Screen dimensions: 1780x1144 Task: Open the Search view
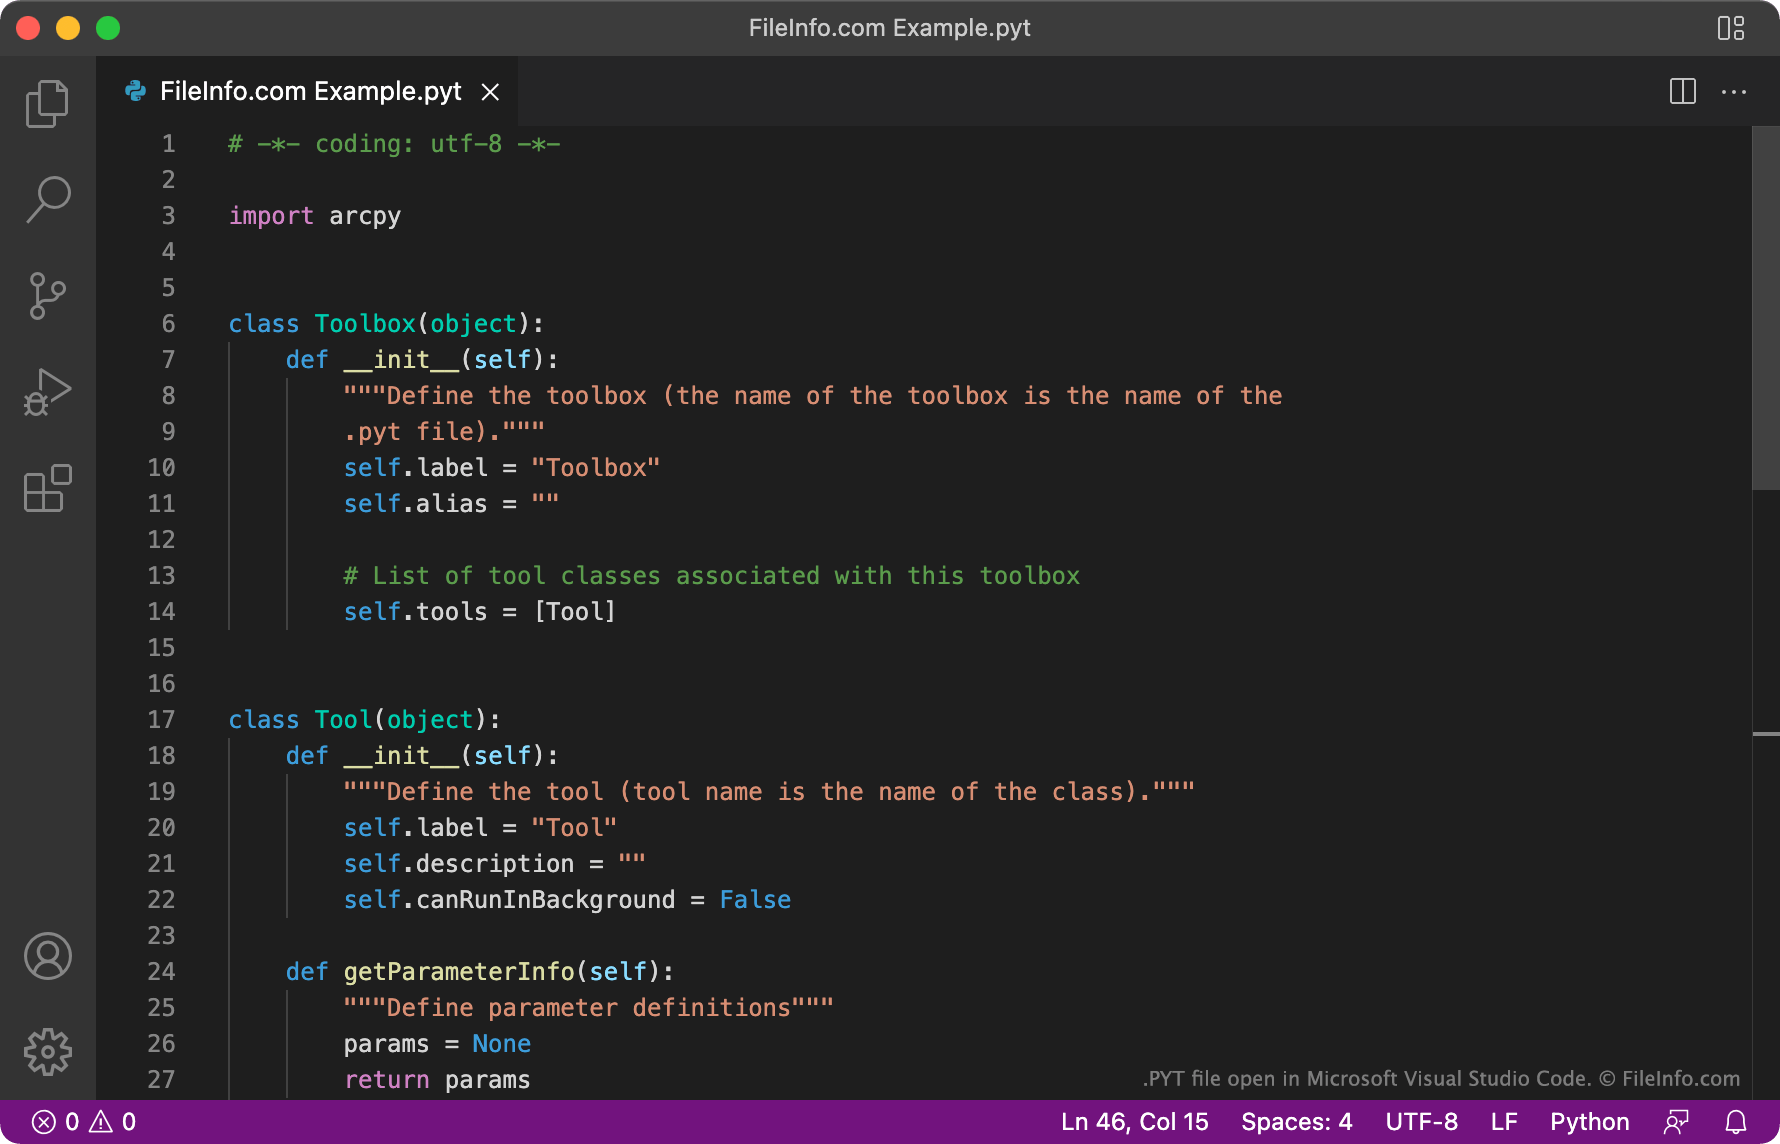47,199
